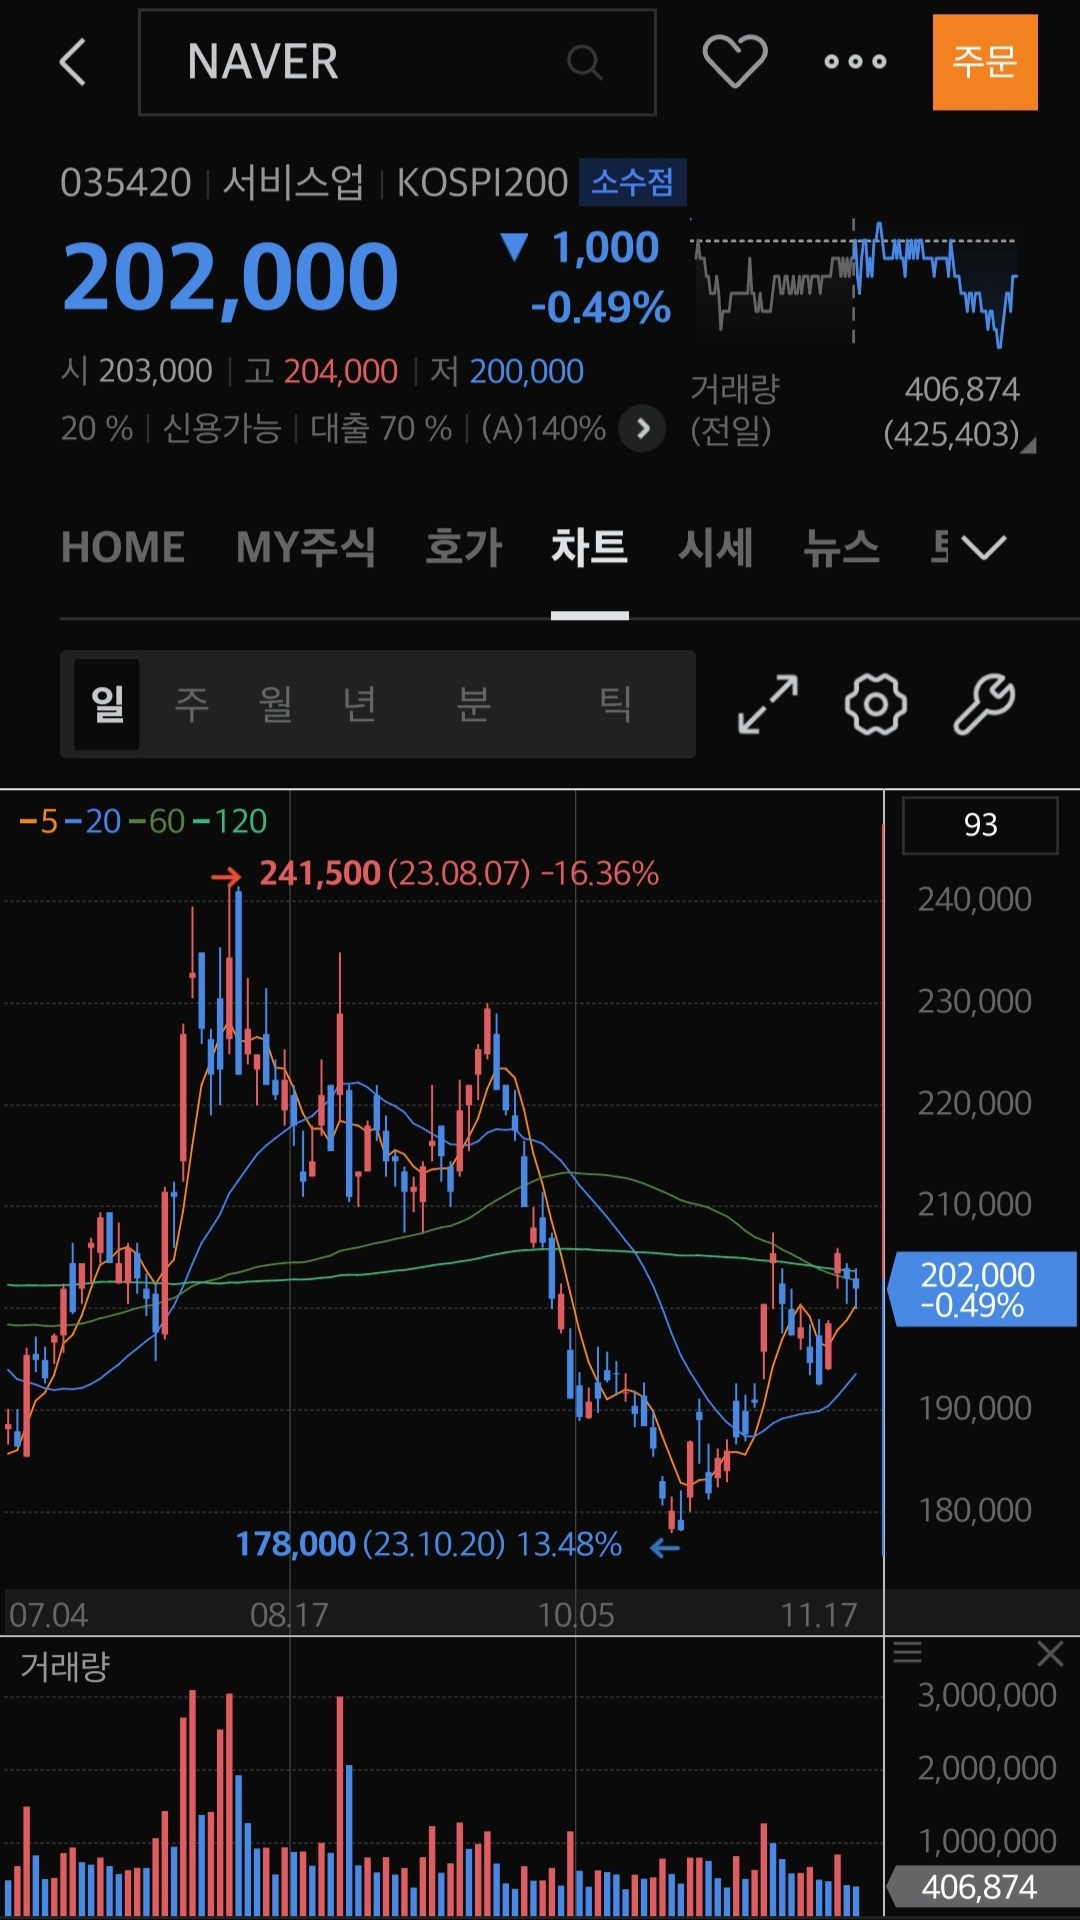Tap the 08.17 date axis label

pos(289,1615)
